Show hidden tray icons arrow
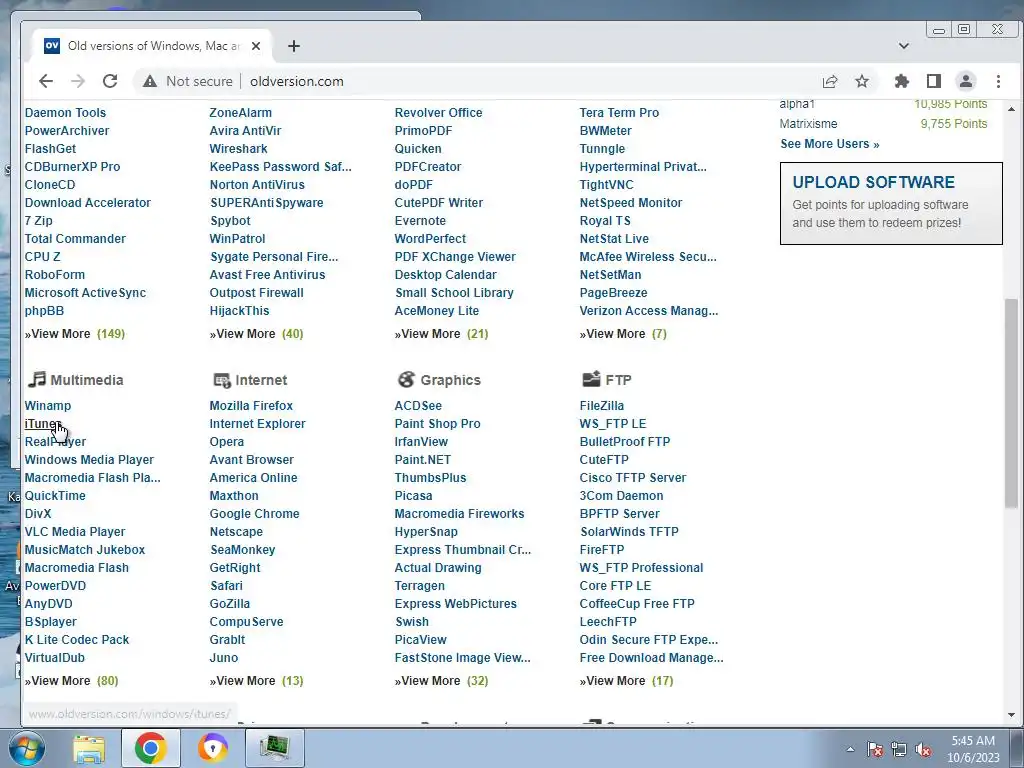The image size is (1024, 768). 850,749
